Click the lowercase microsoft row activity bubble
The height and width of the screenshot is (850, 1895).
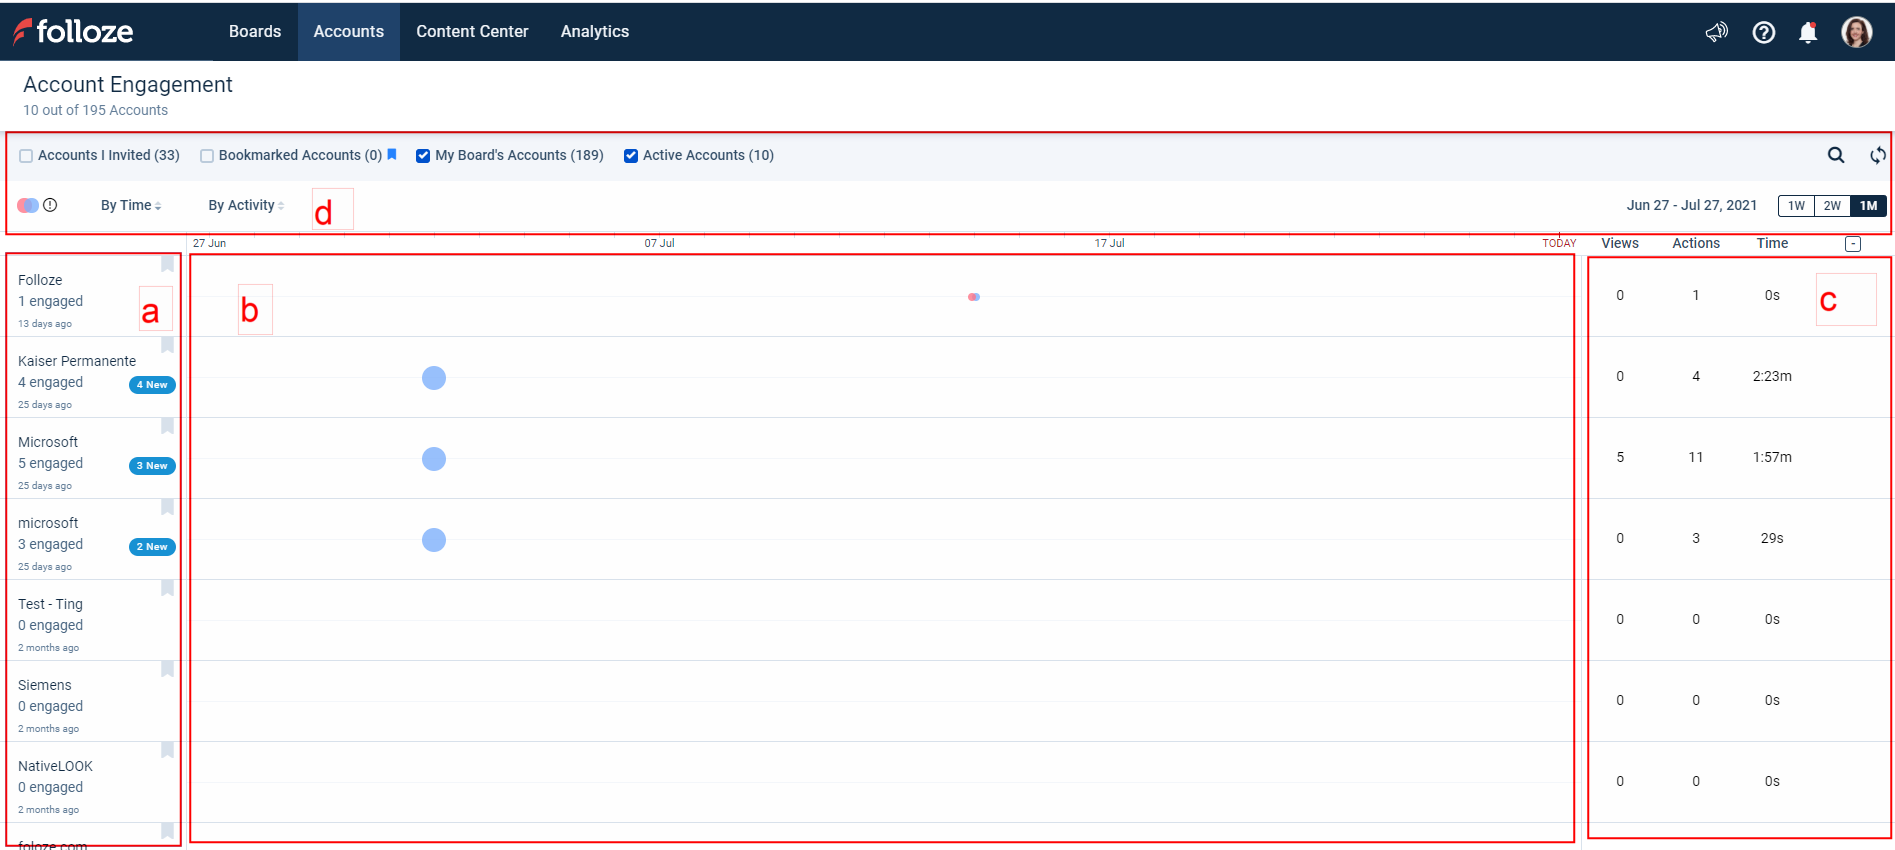click(x=434, y=540)
